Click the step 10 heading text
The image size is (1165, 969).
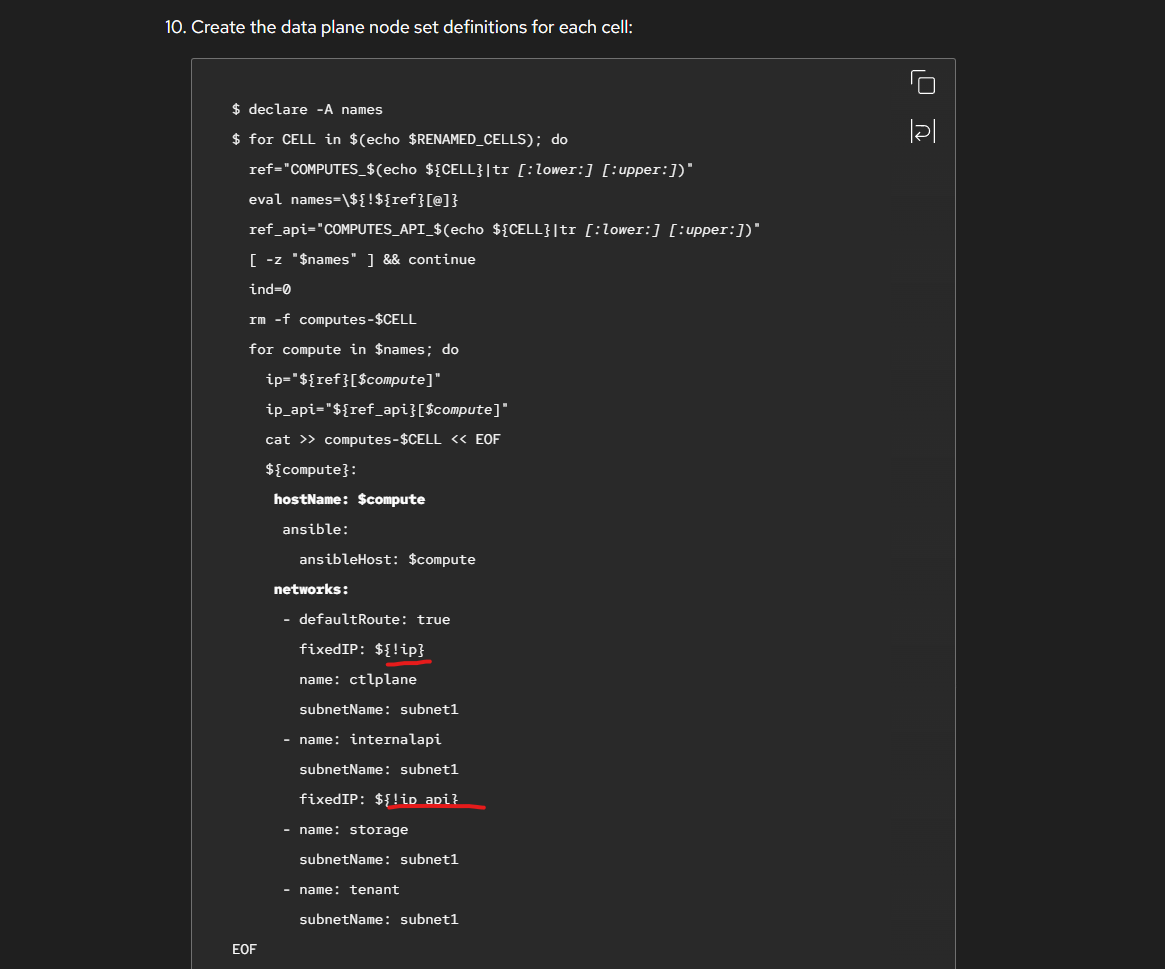tap(411, 27)
